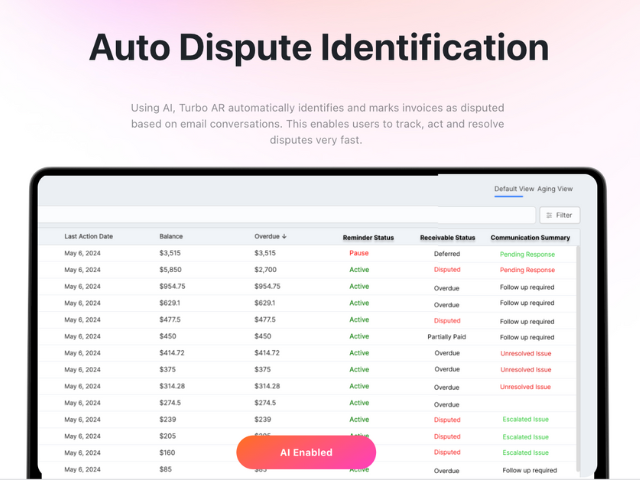Screen dimensions: 640x480
Task: Open Escalated Issue in the $160 row
Action: 526,453
